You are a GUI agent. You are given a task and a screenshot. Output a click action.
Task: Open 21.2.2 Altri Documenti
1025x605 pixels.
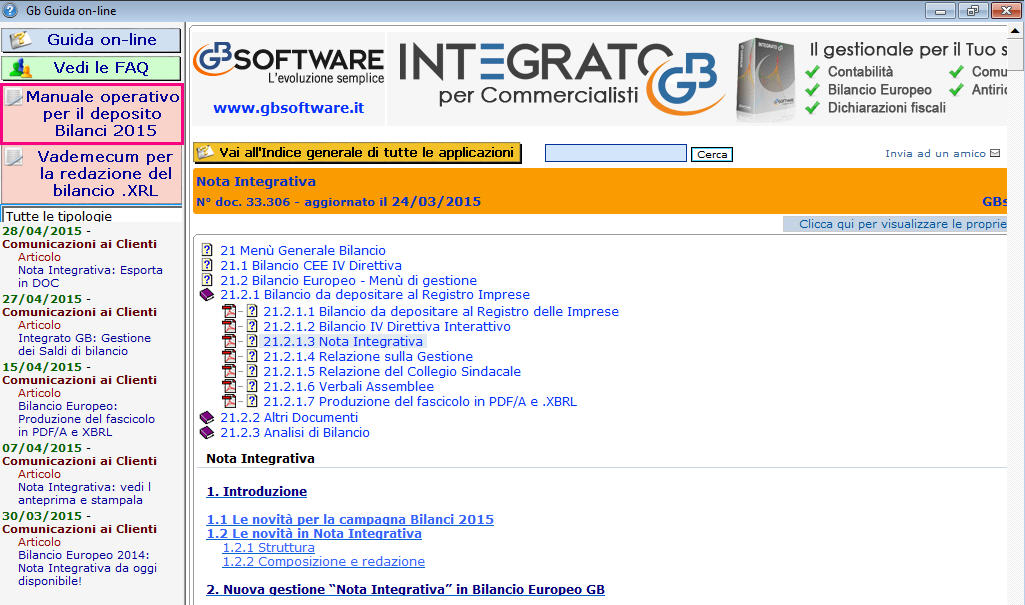point(289,417)
